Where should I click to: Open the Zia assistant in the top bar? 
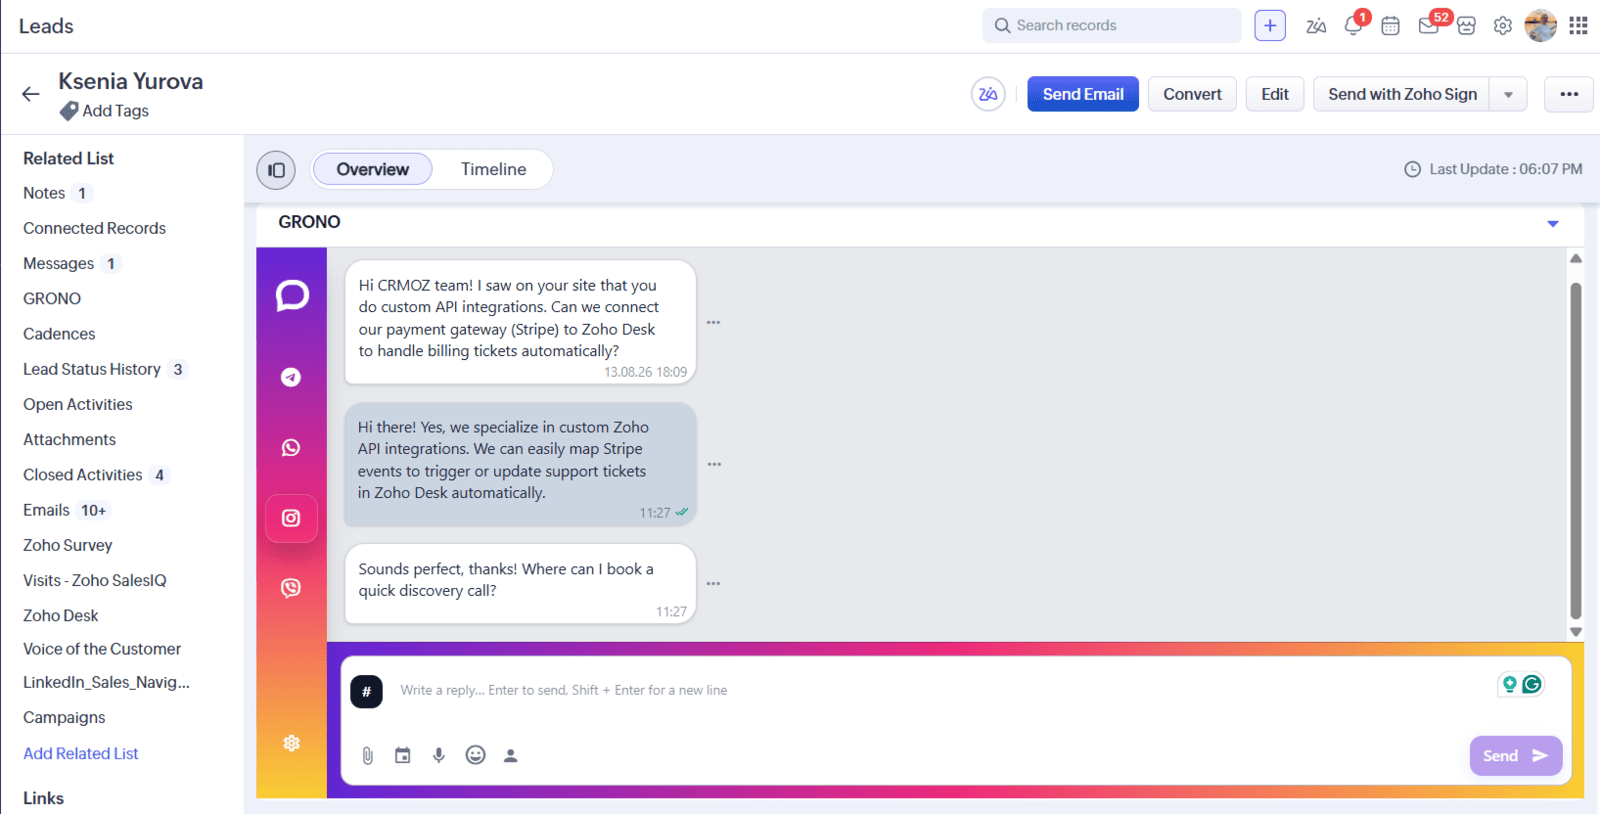(1316, 26)
